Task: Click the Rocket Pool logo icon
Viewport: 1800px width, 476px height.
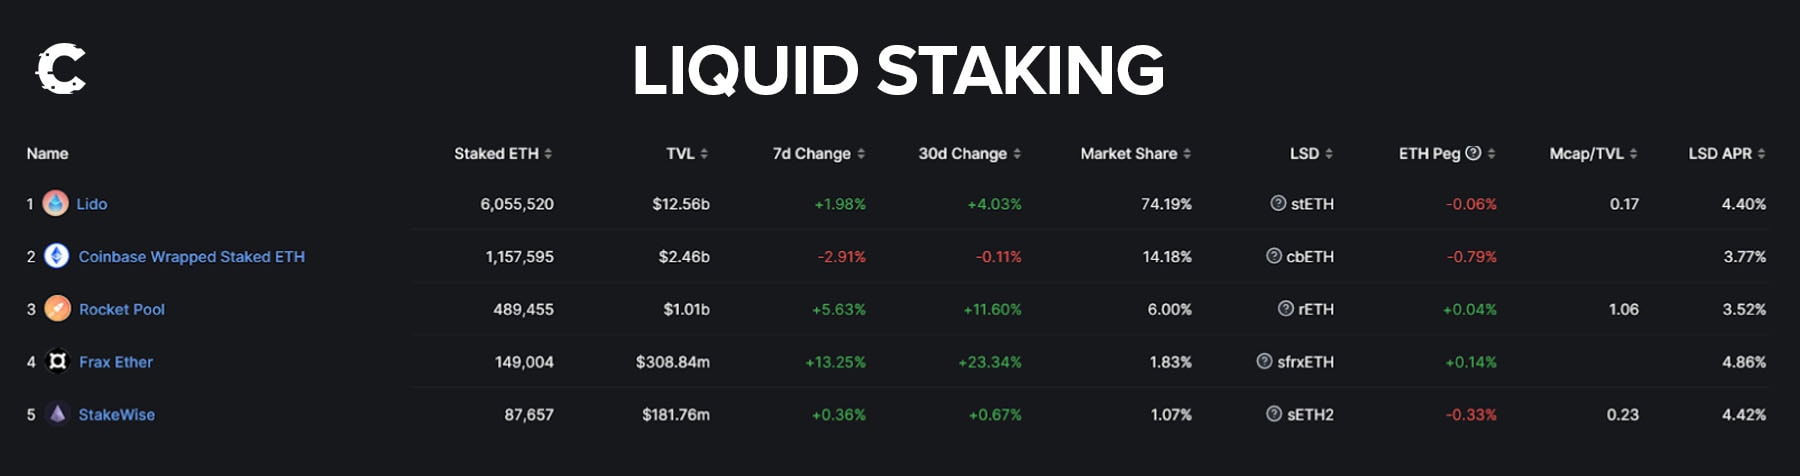Action: 58,309
